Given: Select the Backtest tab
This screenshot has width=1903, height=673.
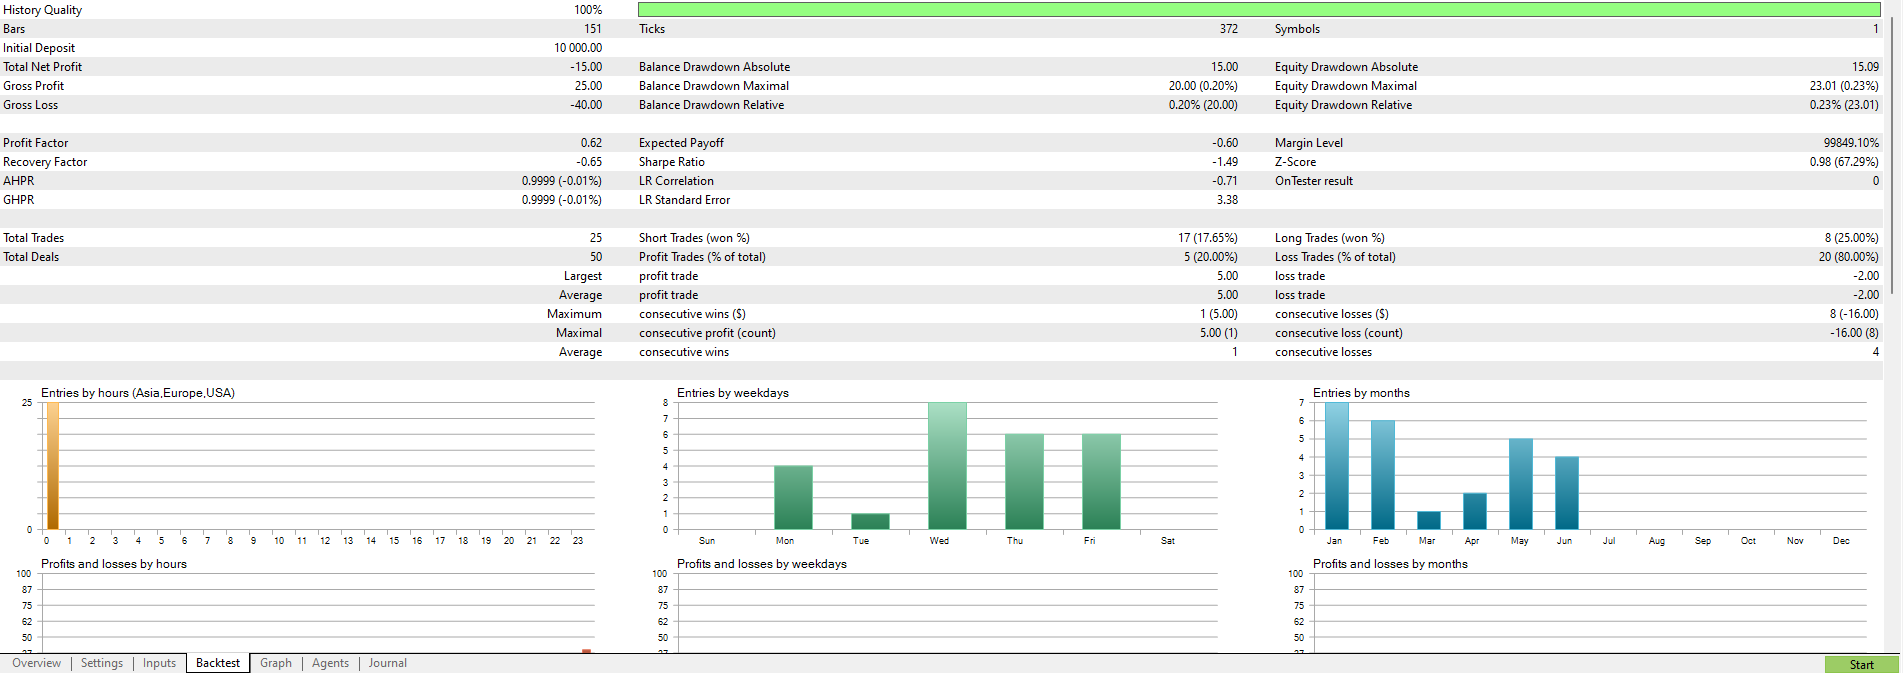Looking at the screenshot, I should pyautogui.click(x=218, y=663).
